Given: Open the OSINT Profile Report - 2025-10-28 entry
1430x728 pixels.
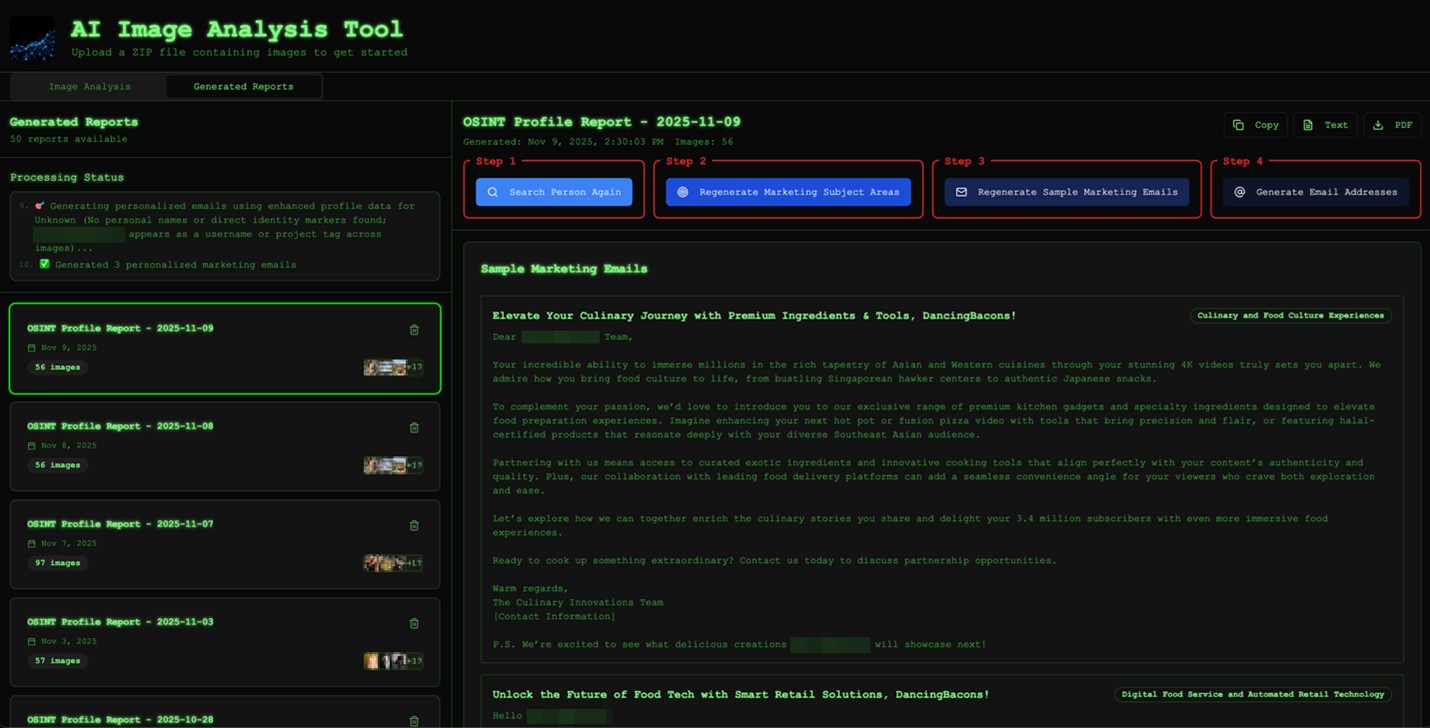Looking at the screenshot, I should pos(225,712).
